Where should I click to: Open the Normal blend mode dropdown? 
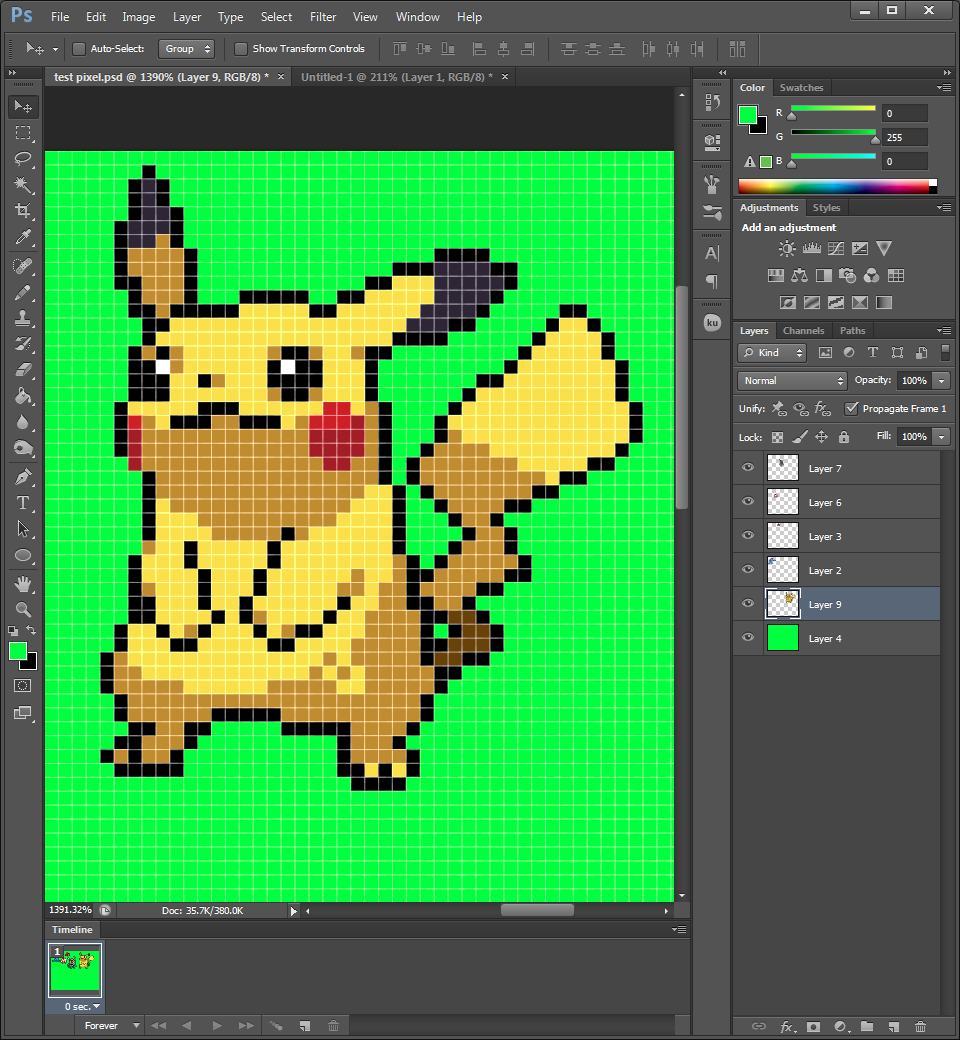(x=792, y=381)
